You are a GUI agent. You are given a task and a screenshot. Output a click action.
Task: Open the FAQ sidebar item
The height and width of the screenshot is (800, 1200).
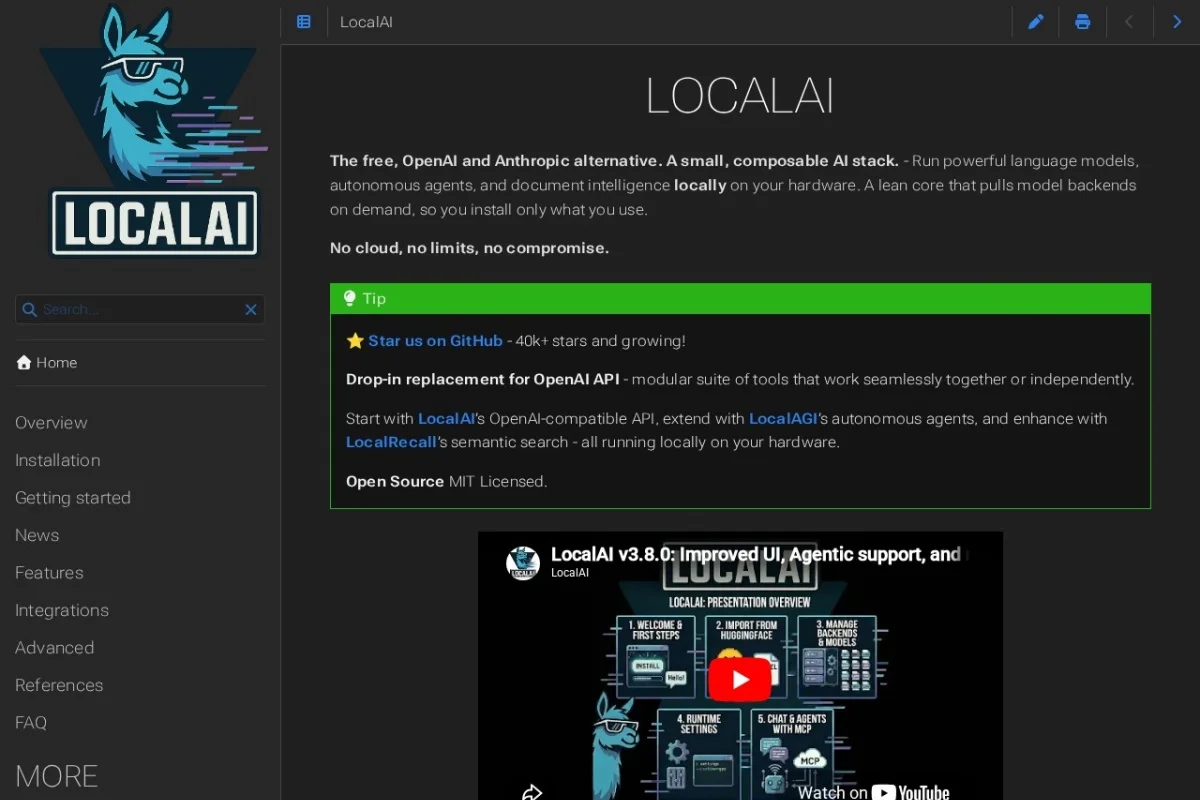(x=31, y=723)
